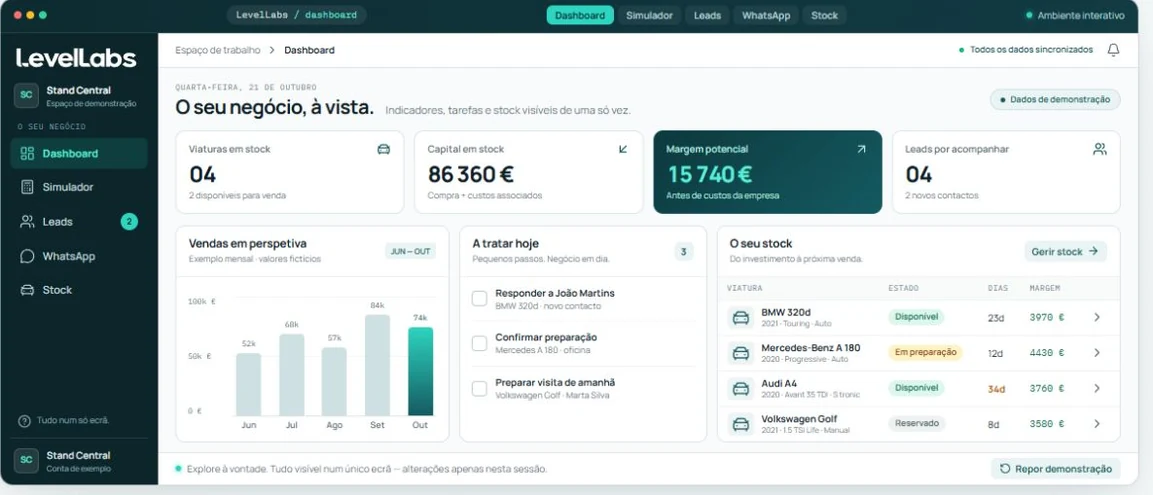Click the Disponível status badge for BMW 320d

point(916,317)
